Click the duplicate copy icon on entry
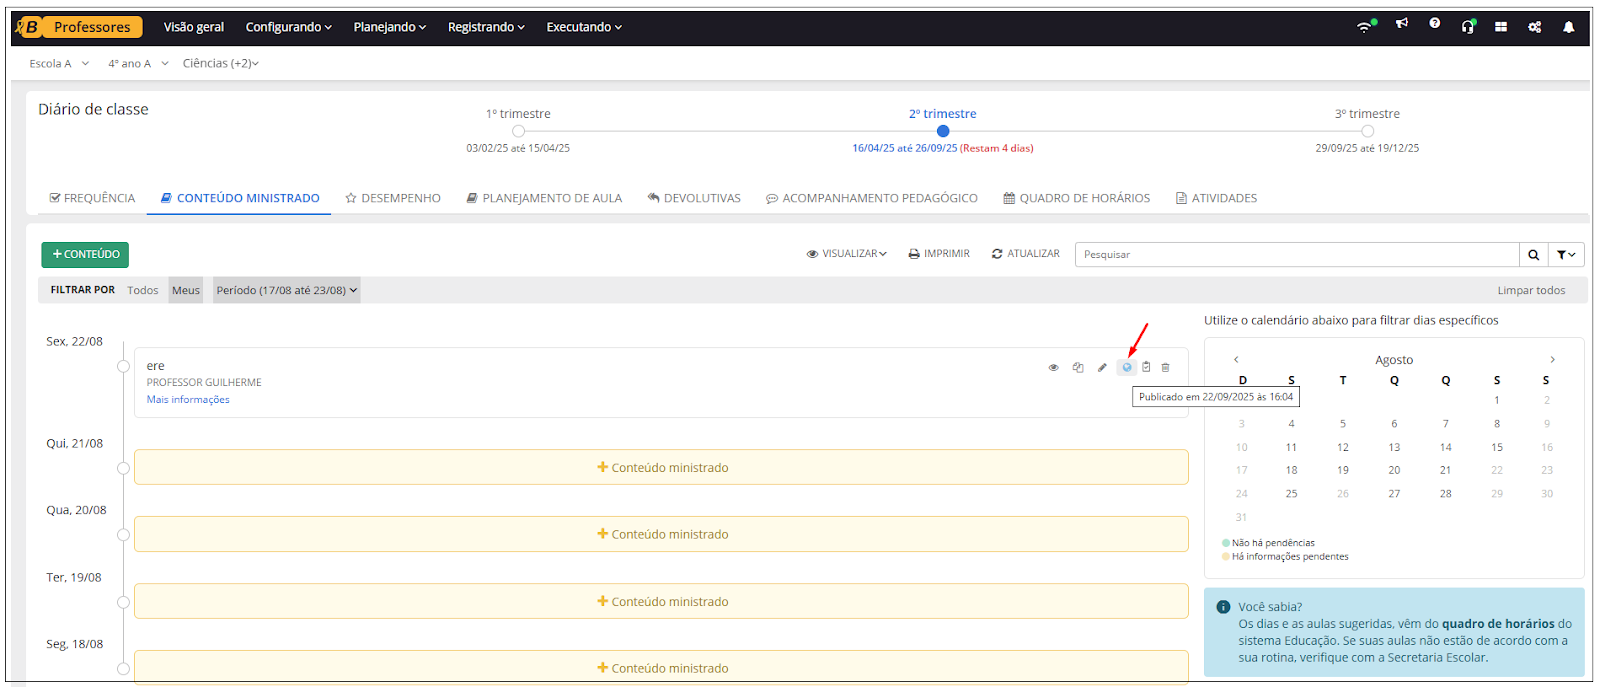Image resolution: width=1600 pixels, height=687 pixels. click(1078, 367)
